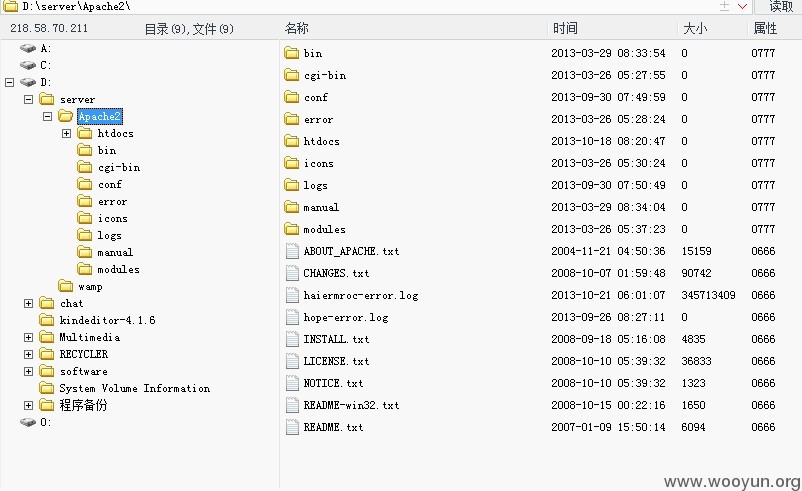Click the ABOUT_APACHE.txt file icon
Image resolution: width=802 pixels, height=491 pixels.
point(292,251)
